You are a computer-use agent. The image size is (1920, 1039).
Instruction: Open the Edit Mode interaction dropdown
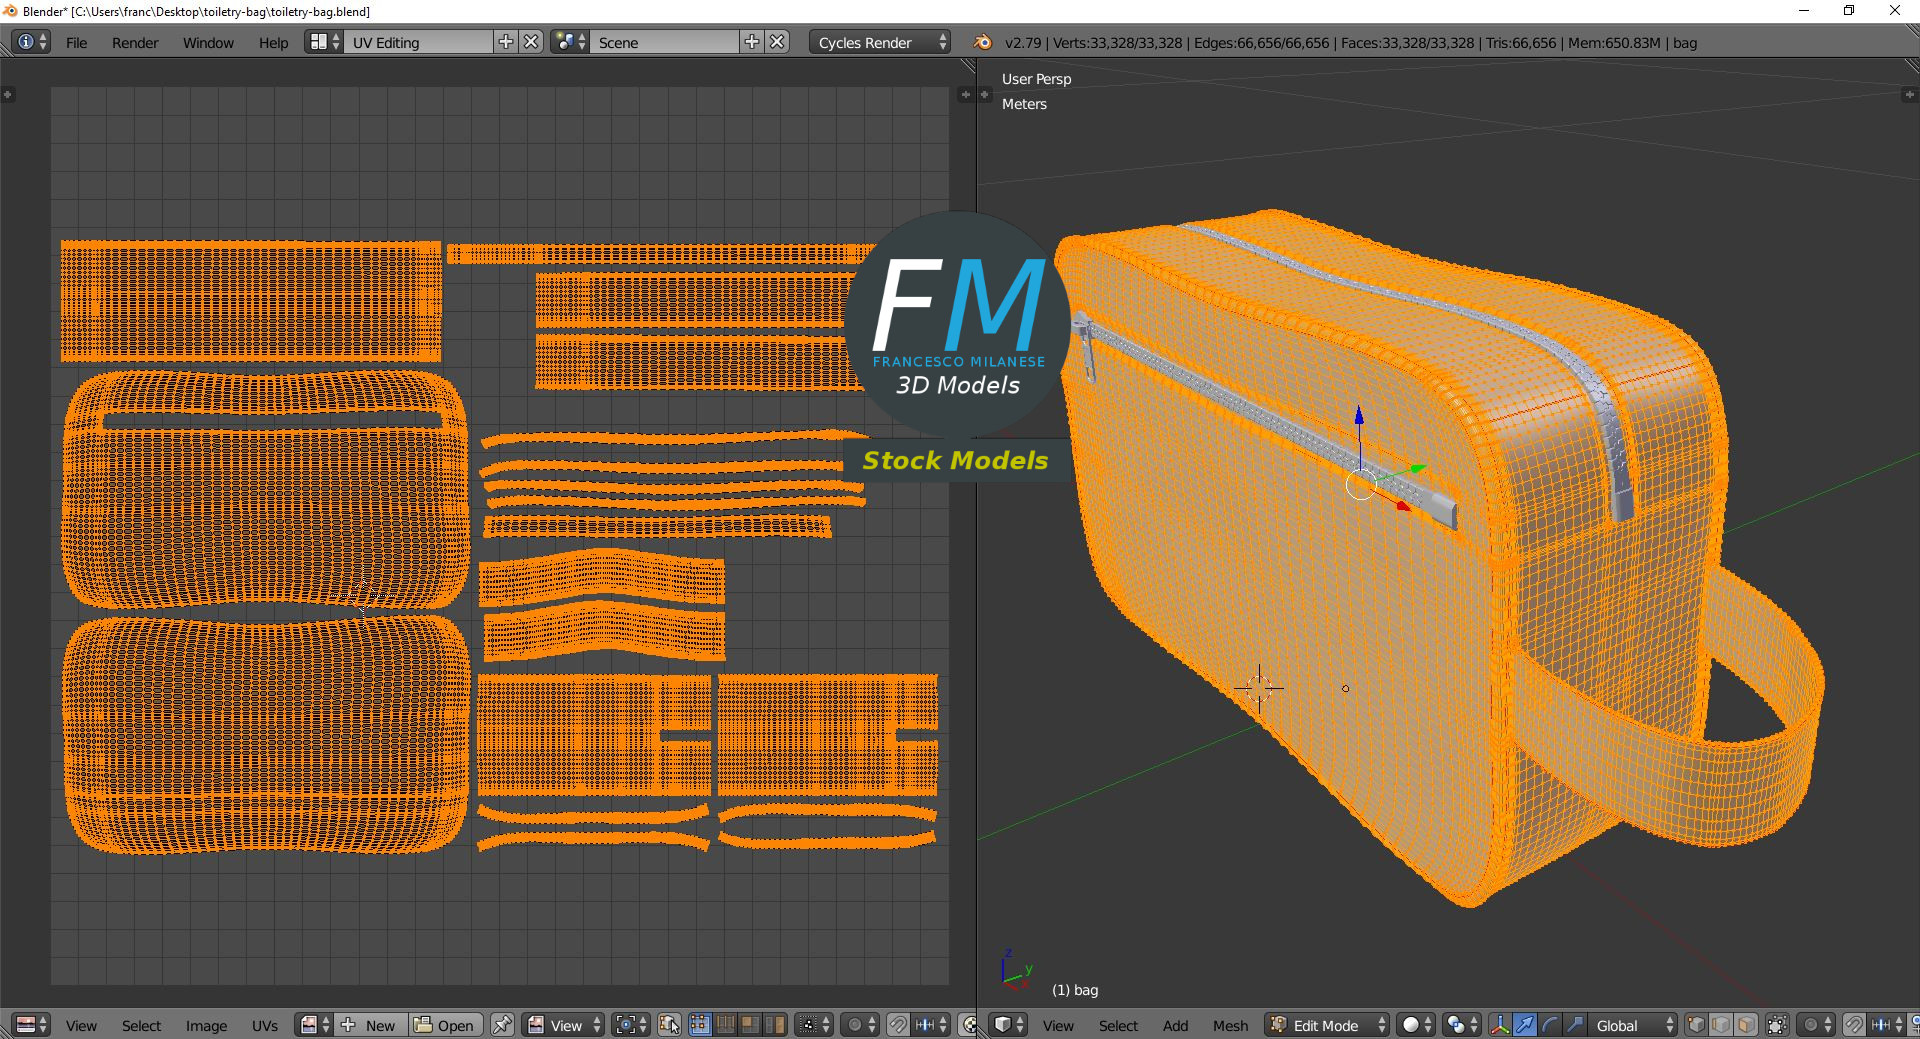point(1325,1025)
